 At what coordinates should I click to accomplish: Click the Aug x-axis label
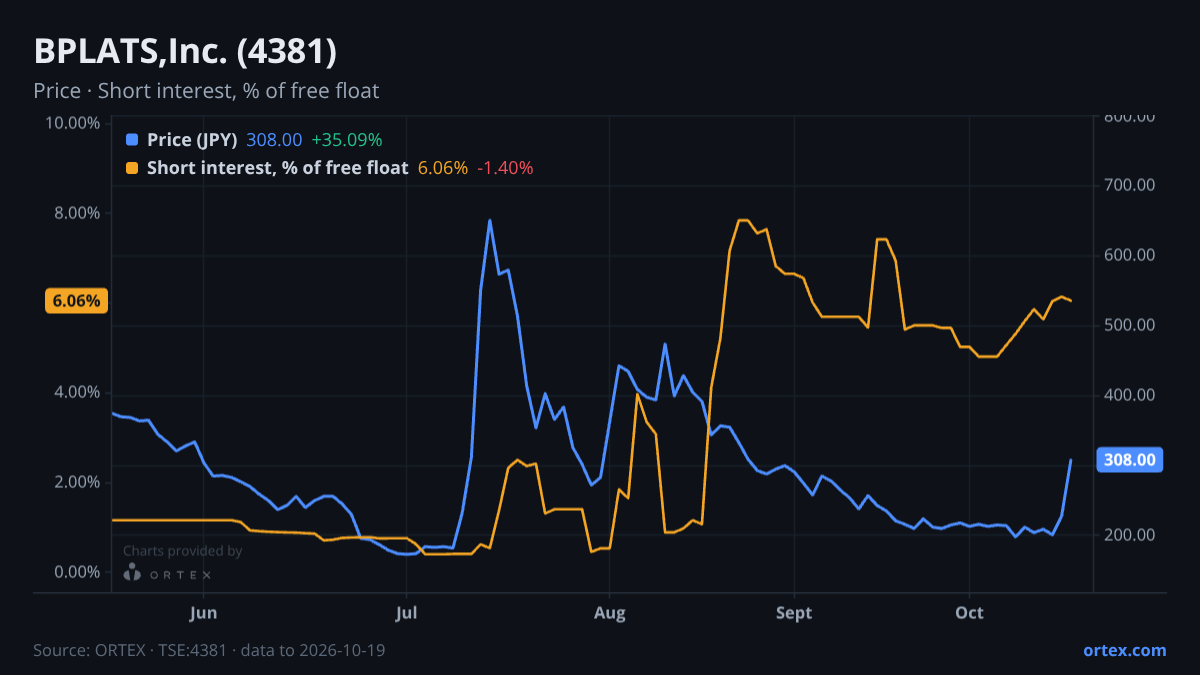pyautogui.click(x=609, y=612)
